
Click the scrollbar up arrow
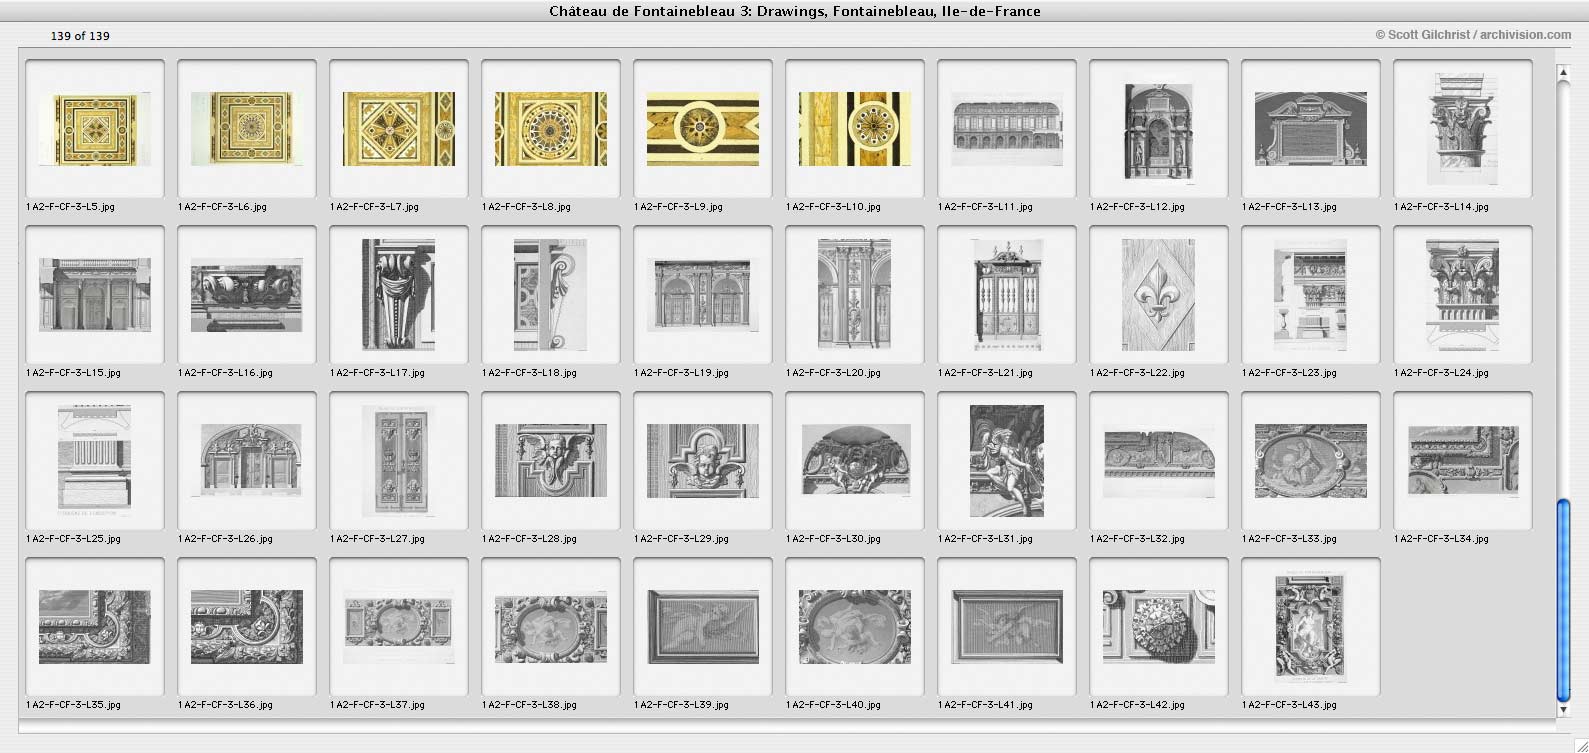click(x=1564, y=72)
